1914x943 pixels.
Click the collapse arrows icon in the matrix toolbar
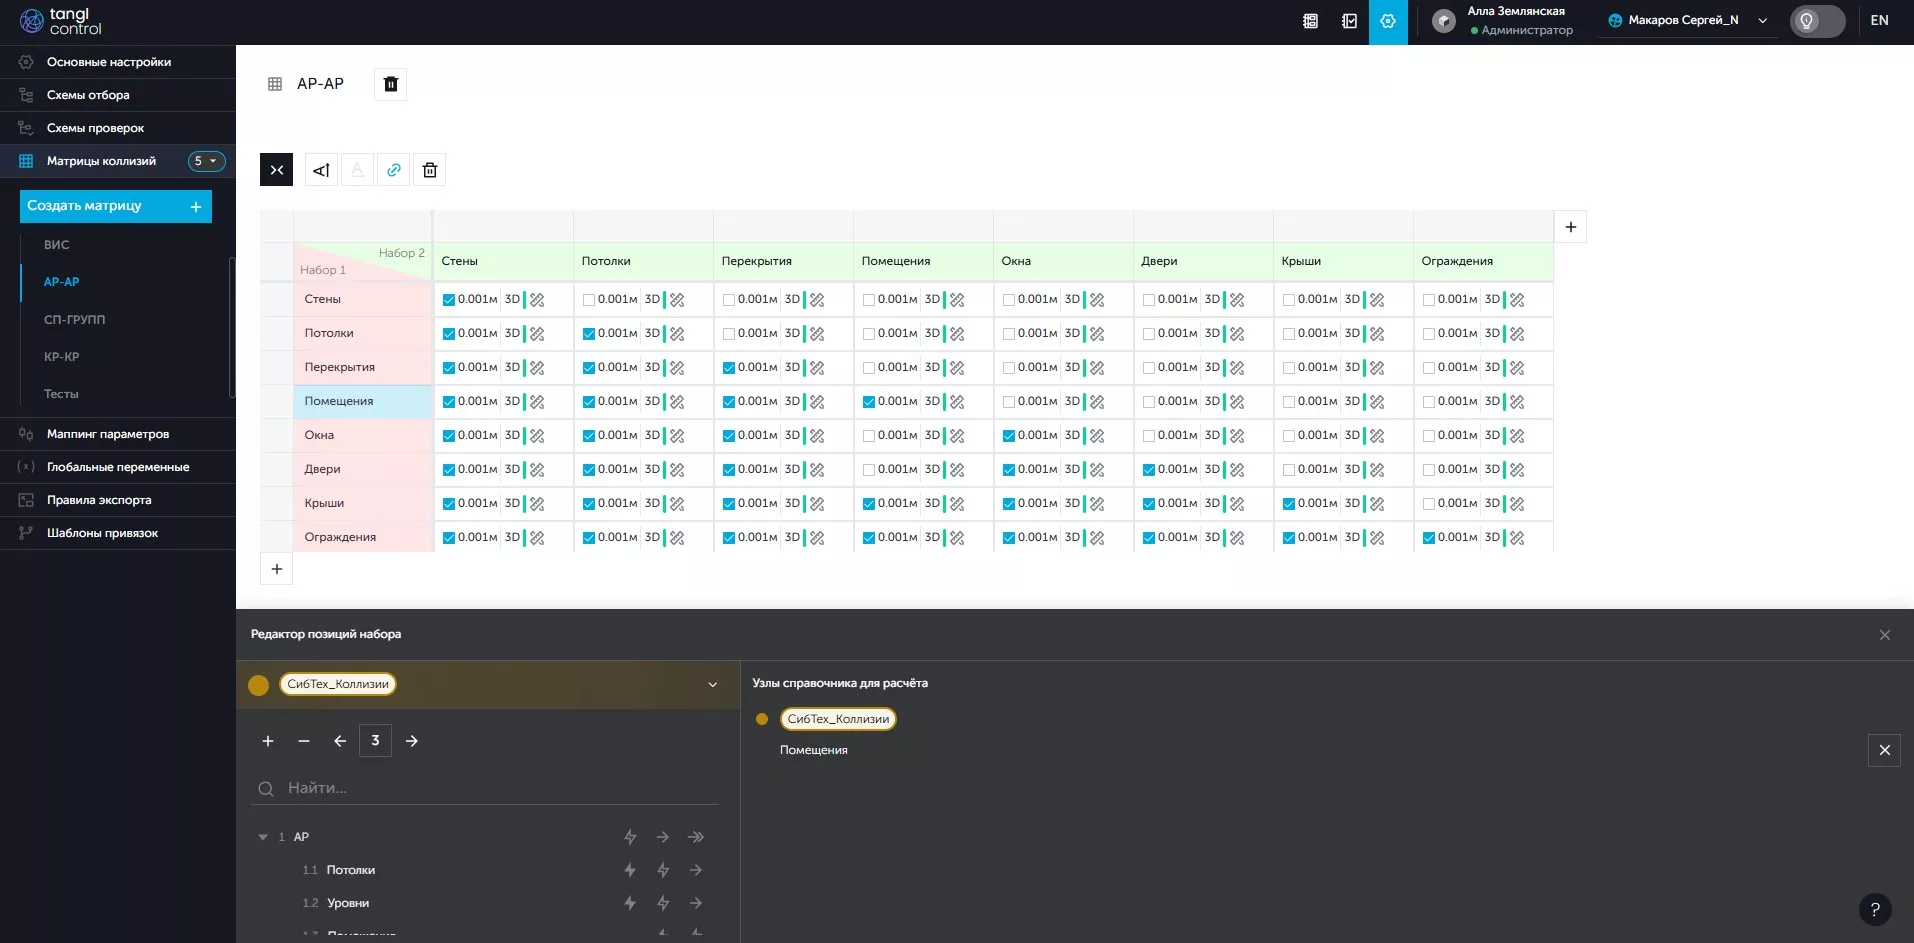(x=277, y=170)
